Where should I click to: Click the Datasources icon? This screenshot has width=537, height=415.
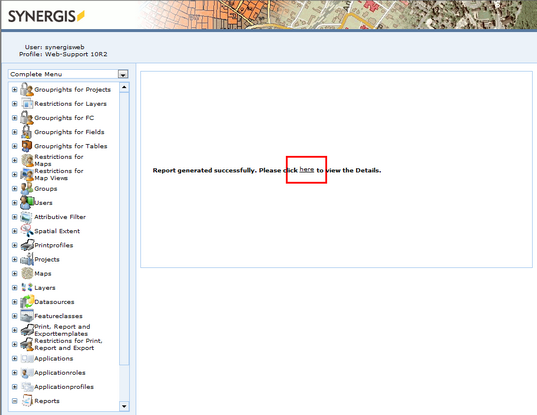(x=27, y=302)
